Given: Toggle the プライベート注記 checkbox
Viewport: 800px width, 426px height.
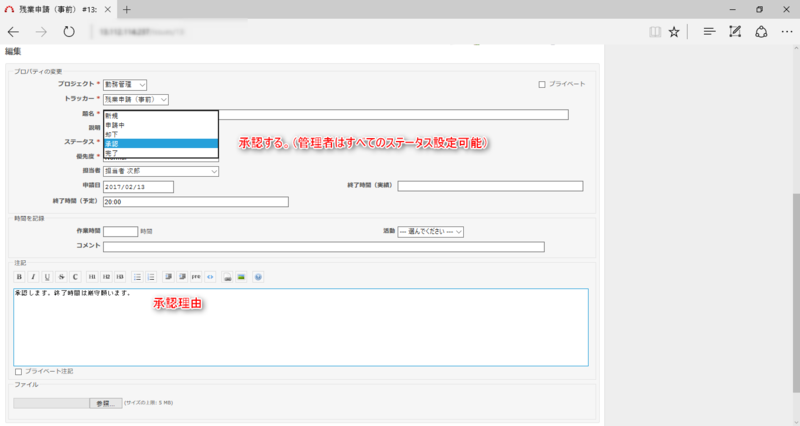Looking at the screenshot, I should click(18, 372).
